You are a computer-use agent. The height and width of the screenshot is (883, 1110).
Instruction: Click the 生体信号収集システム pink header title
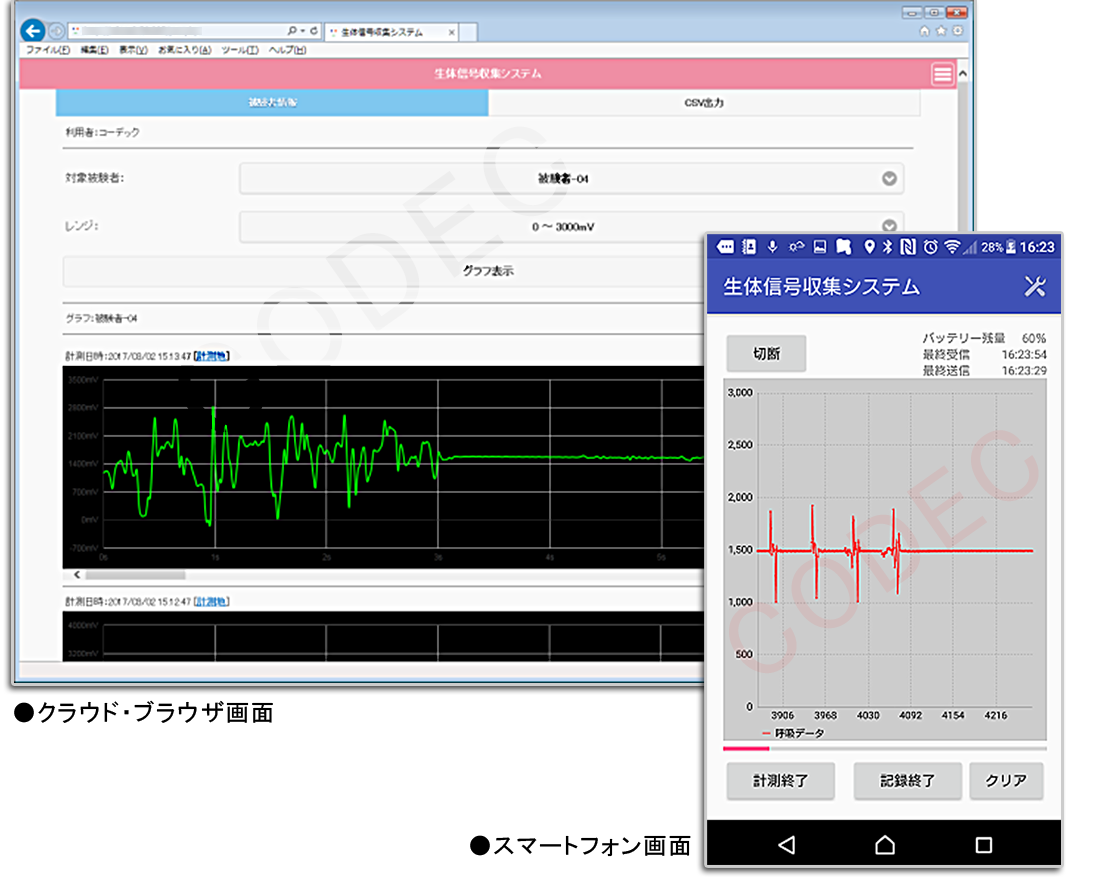coord(488,74)
